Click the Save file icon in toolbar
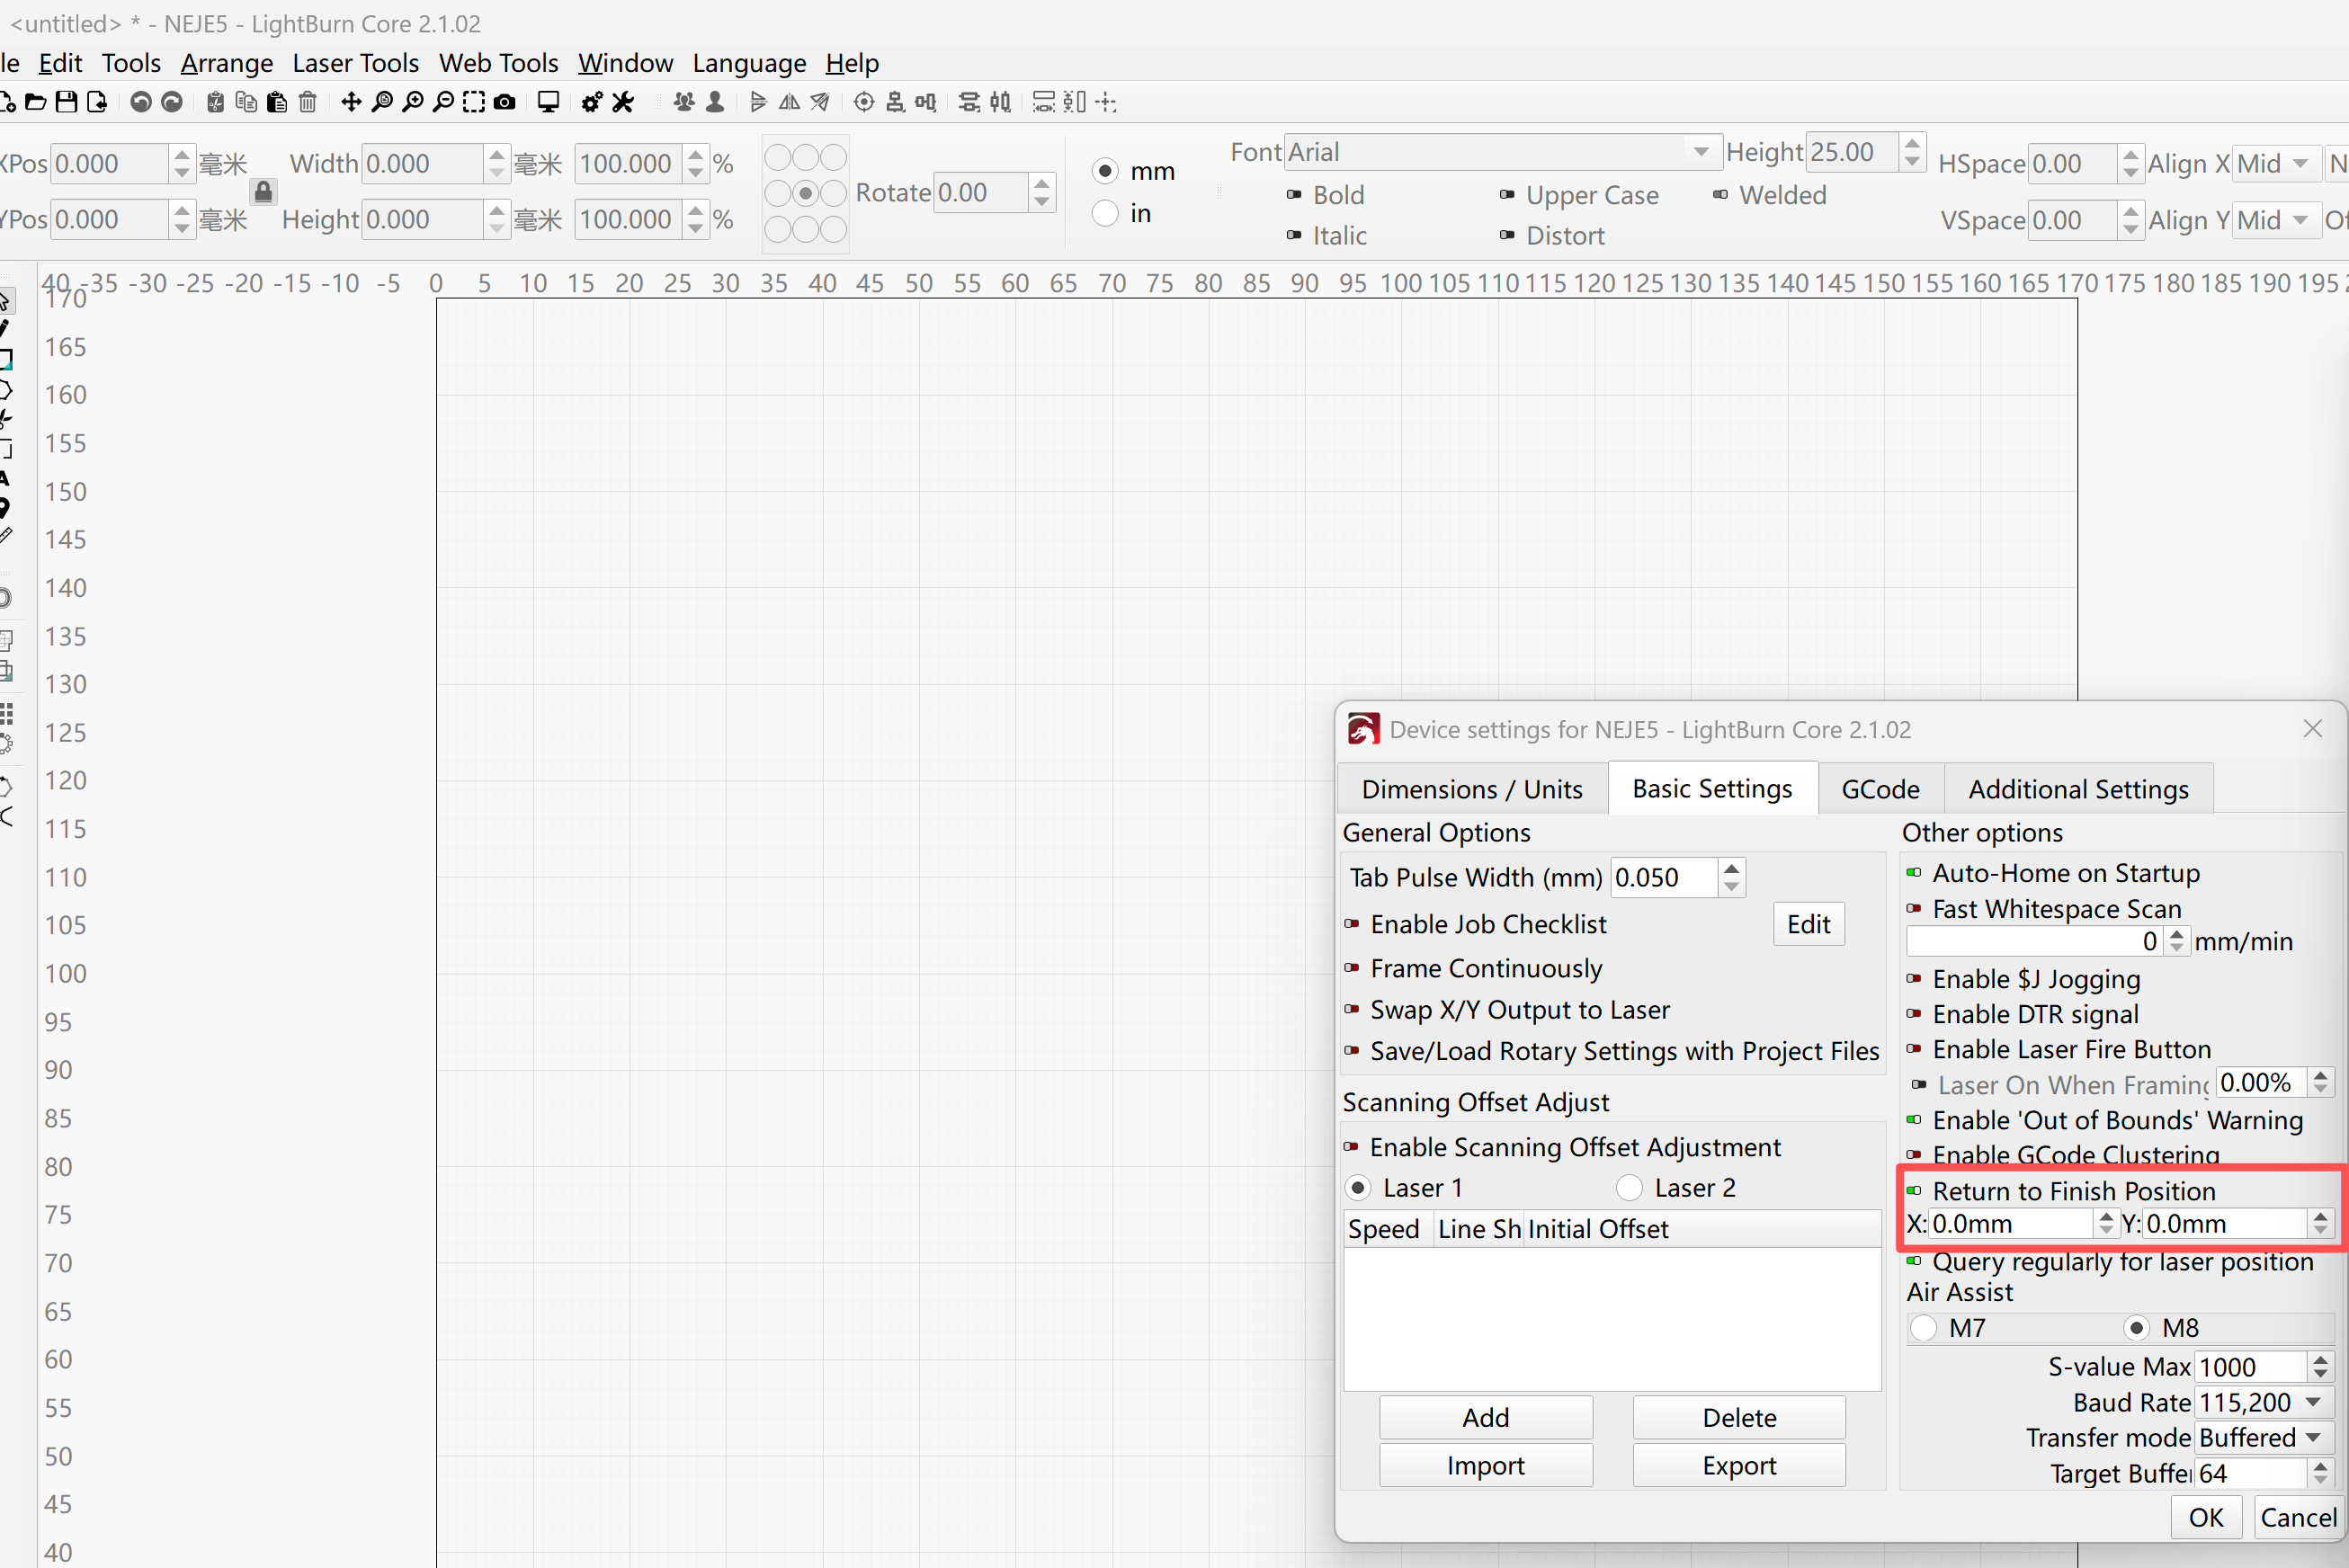The image size is (2349, 1568). coord(66,102)
